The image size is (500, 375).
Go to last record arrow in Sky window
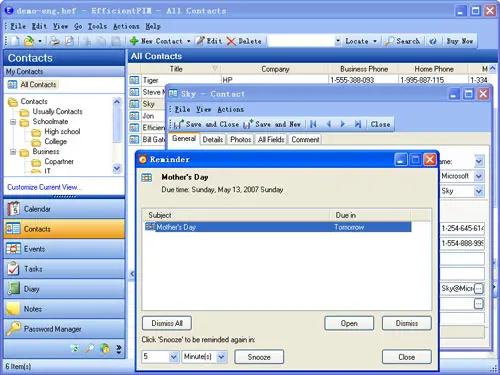pos(357,124)
